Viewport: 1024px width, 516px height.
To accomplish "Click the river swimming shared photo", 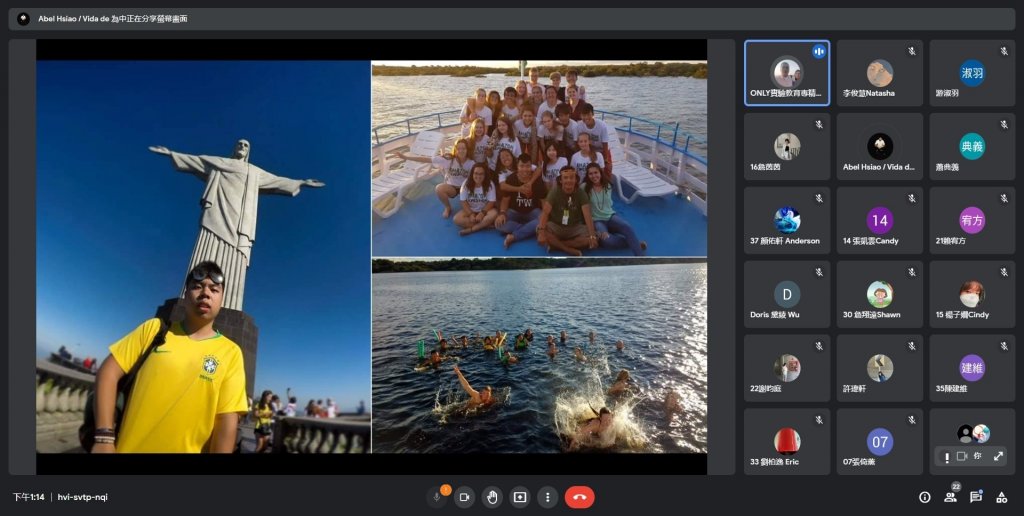I will tap(539, 355).
